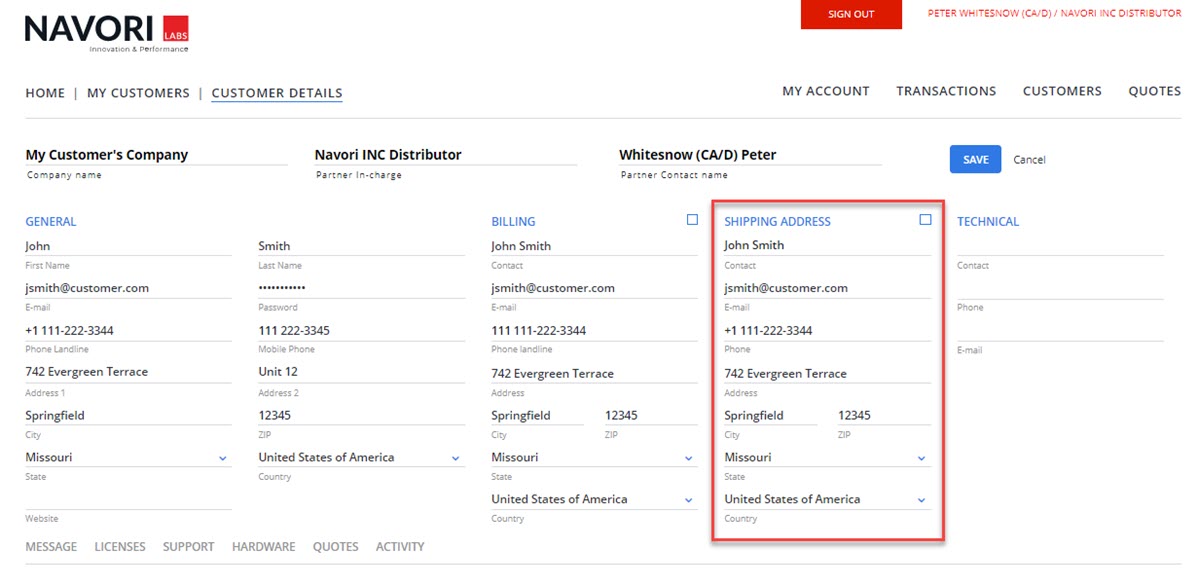The image size is (1199, 585).
Task: Open the Billing Country dropdown
Action: (688, 500)
